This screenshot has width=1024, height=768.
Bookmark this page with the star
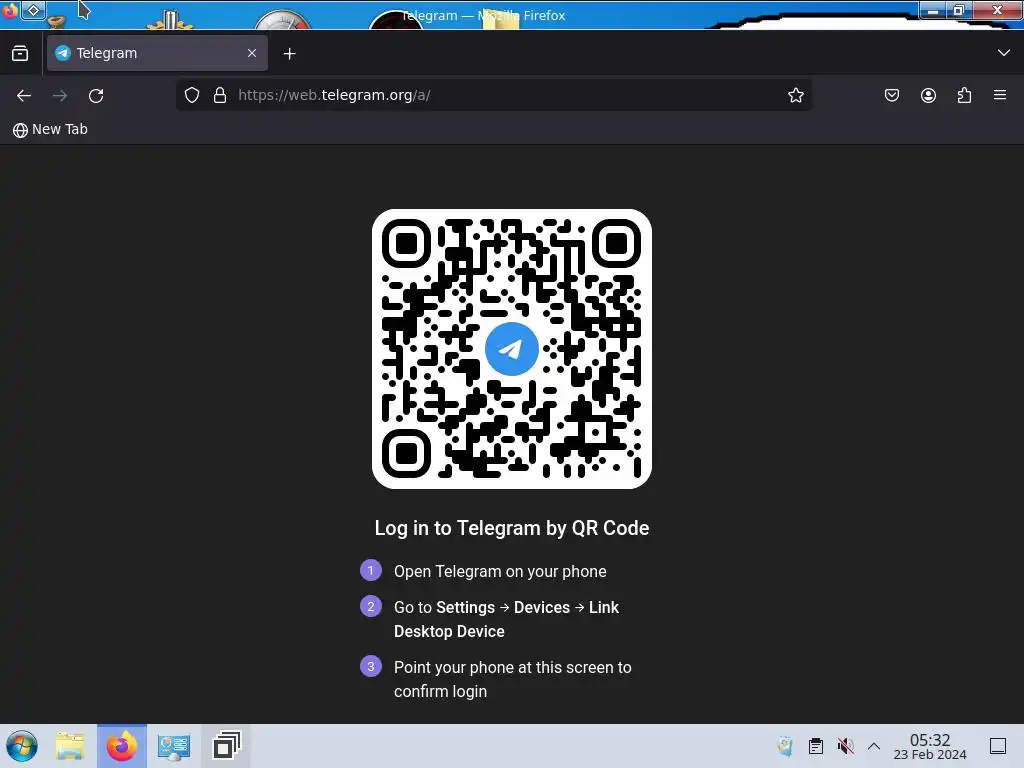point(795,95)
